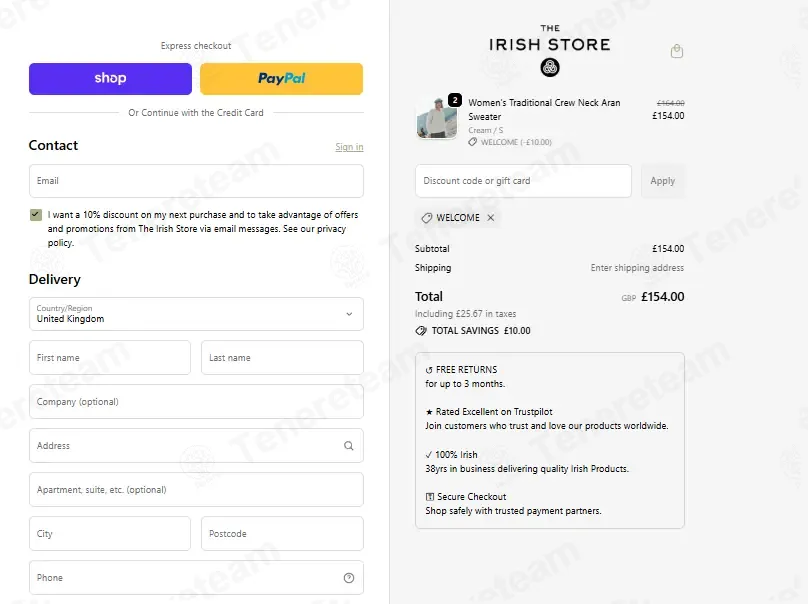Focus the Apartment, suite, etc. field
808x604 pixels.
196,490
